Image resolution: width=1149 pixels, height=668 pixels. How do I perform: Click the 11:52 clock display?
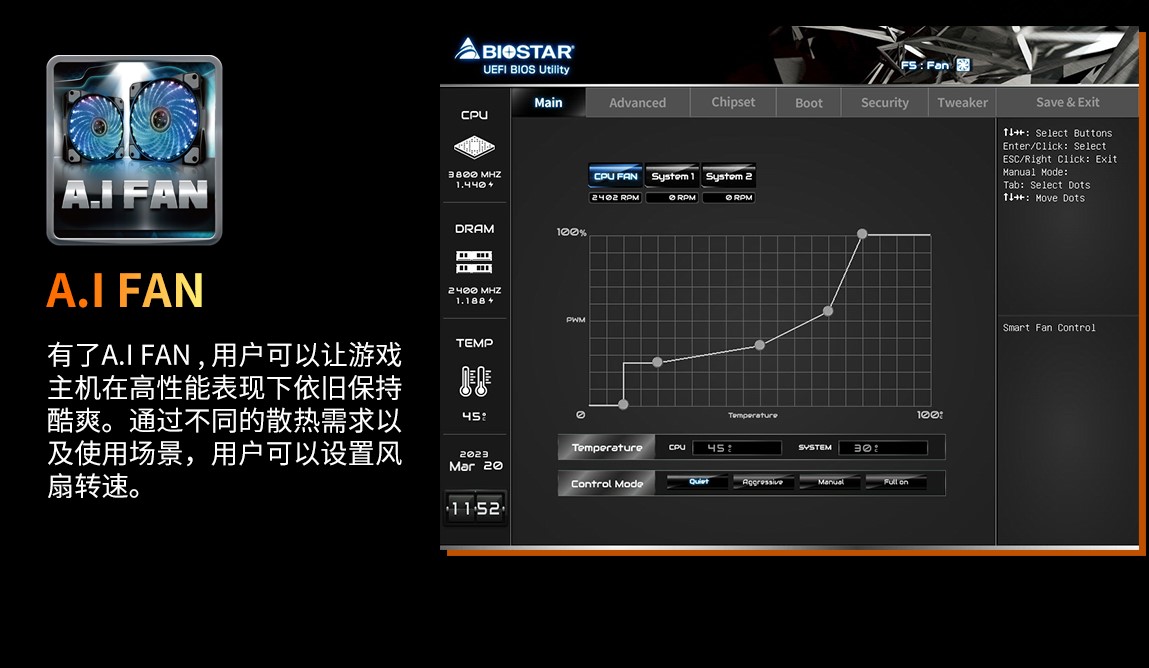475,508
